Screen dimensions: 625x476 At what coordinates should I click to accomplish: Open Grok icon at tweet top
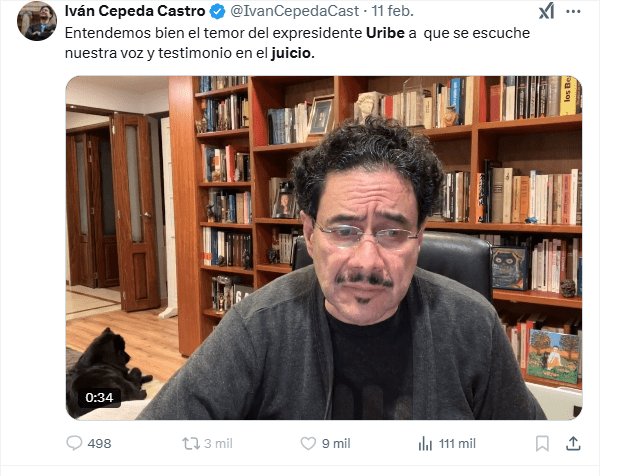coord(546,11)
